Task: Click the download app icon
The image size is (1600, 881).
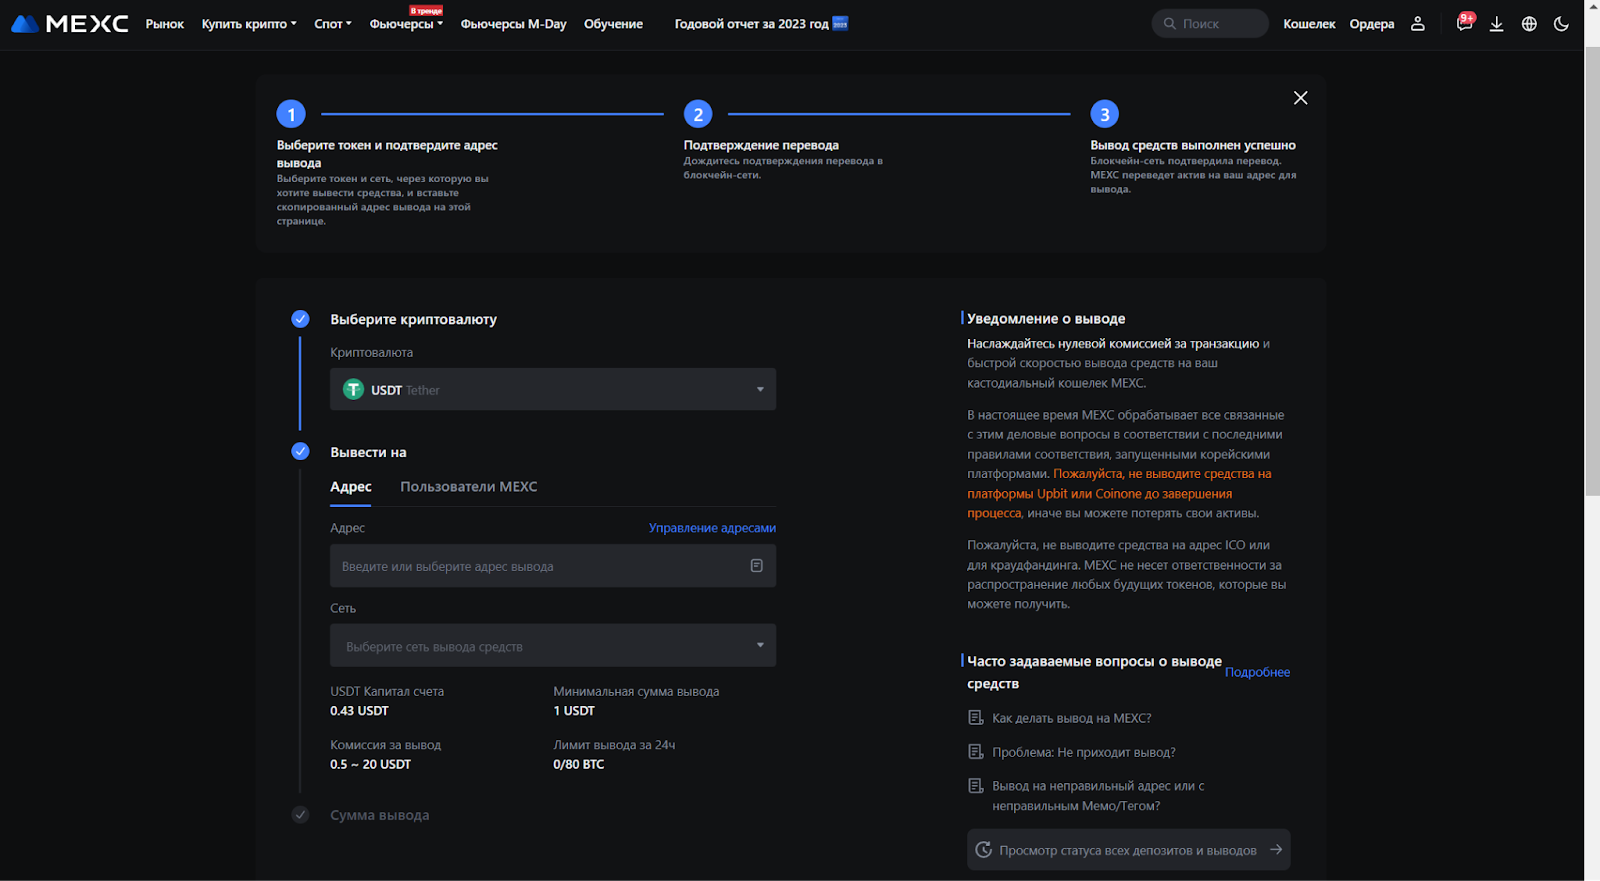Action: click(x=1496, y=24)
